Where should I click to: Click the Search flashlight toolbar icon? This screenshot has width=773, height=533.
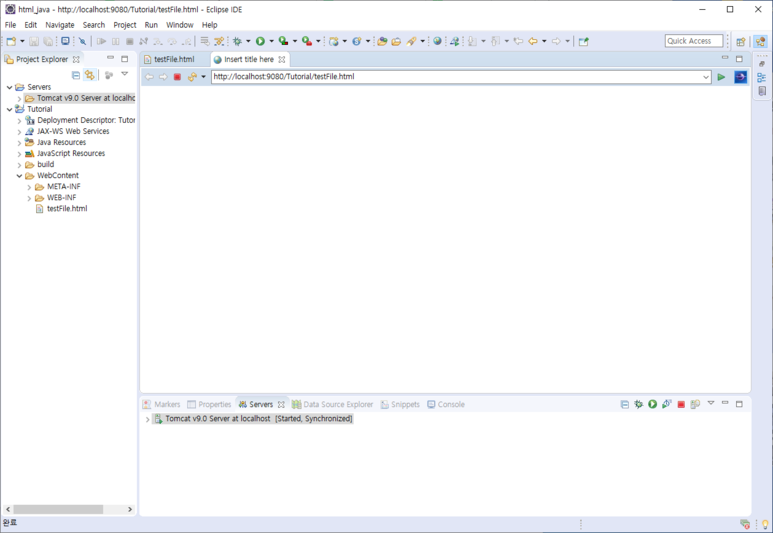click(x=412, y=41)
